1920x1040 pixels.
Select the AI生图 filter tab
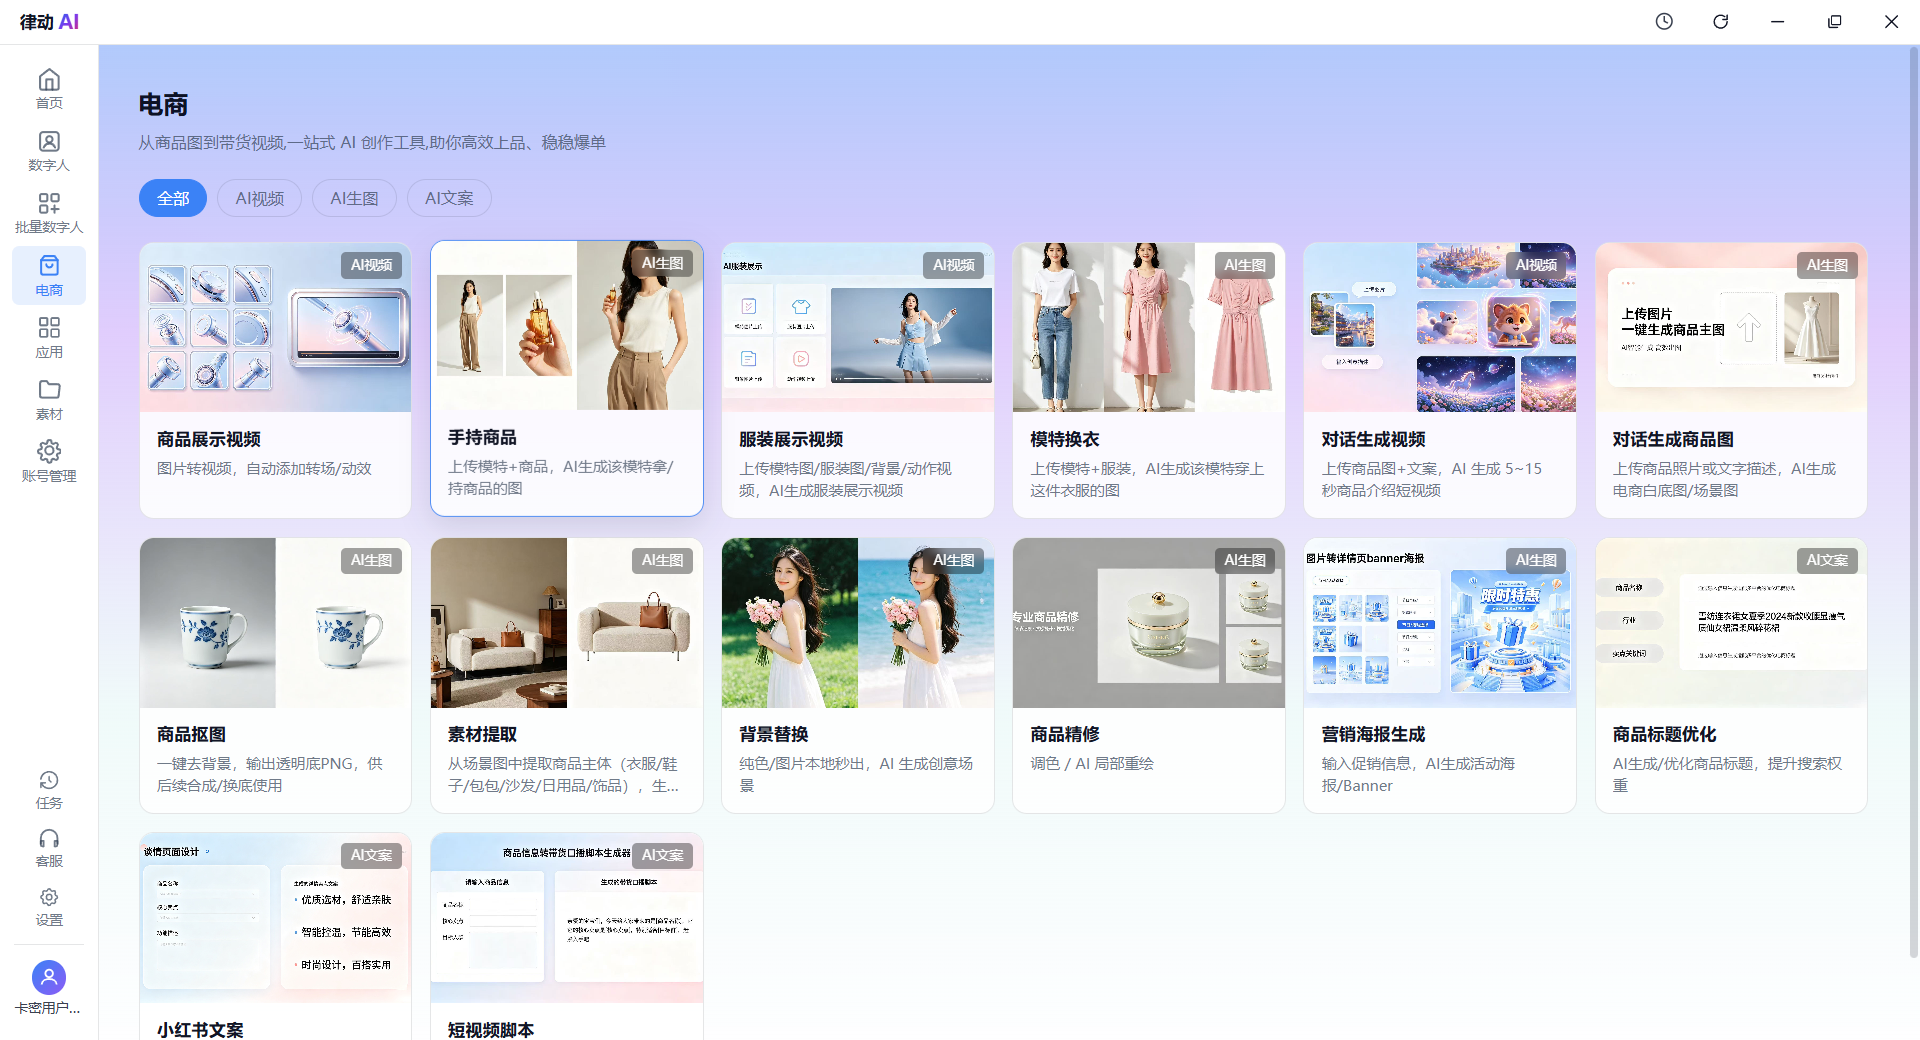point(355,198)
